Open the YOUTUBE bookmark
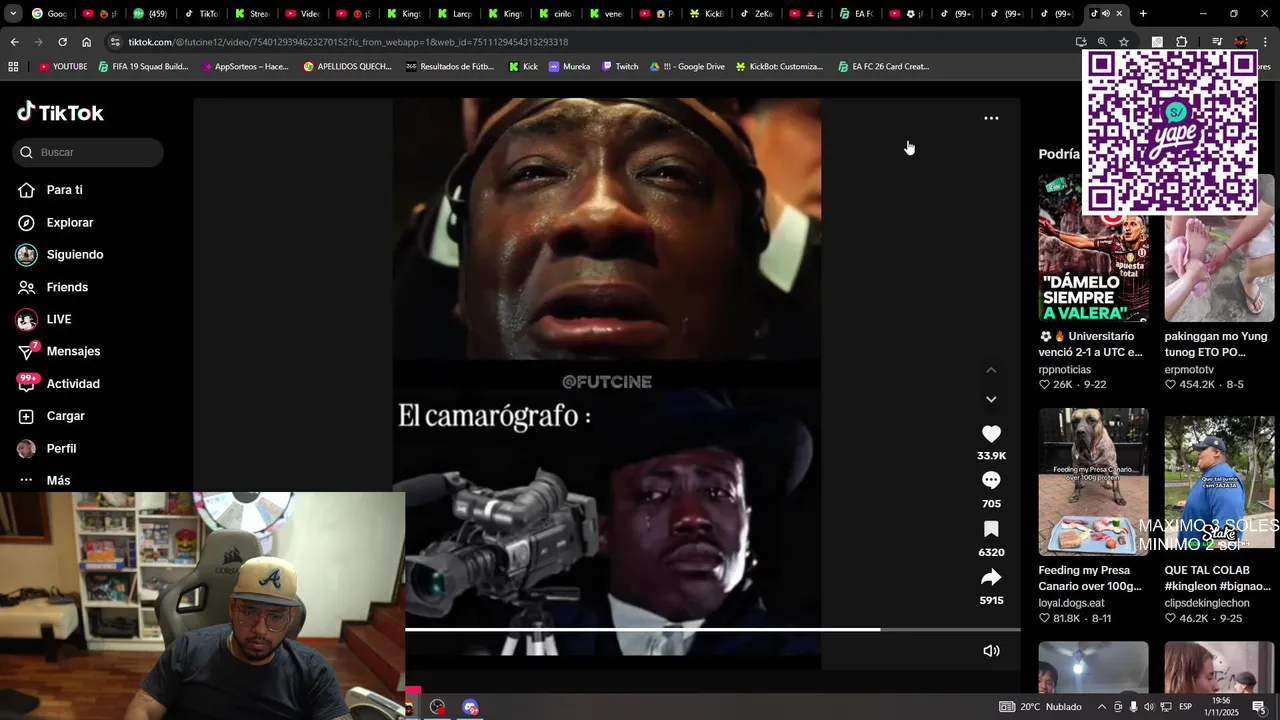The width and height of the screenshot is (1280, 720). click(64, 67)
